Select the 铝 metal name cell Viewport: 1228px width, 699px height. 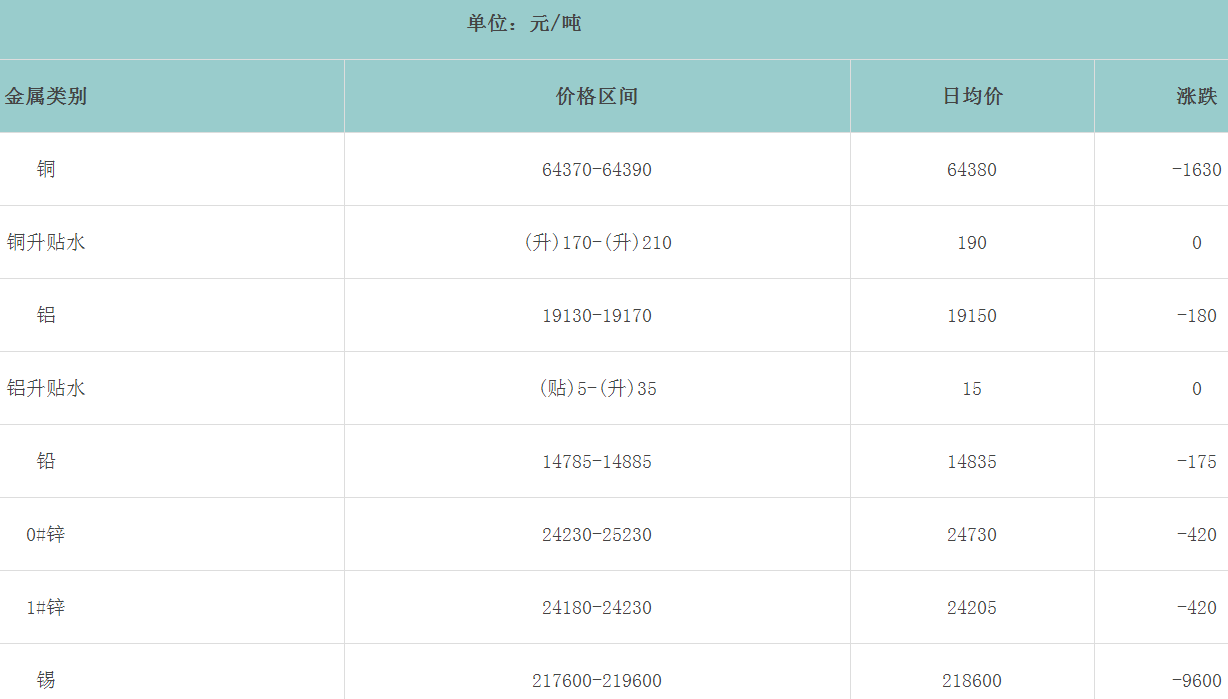pyautogui.click(x=46, y=316)
